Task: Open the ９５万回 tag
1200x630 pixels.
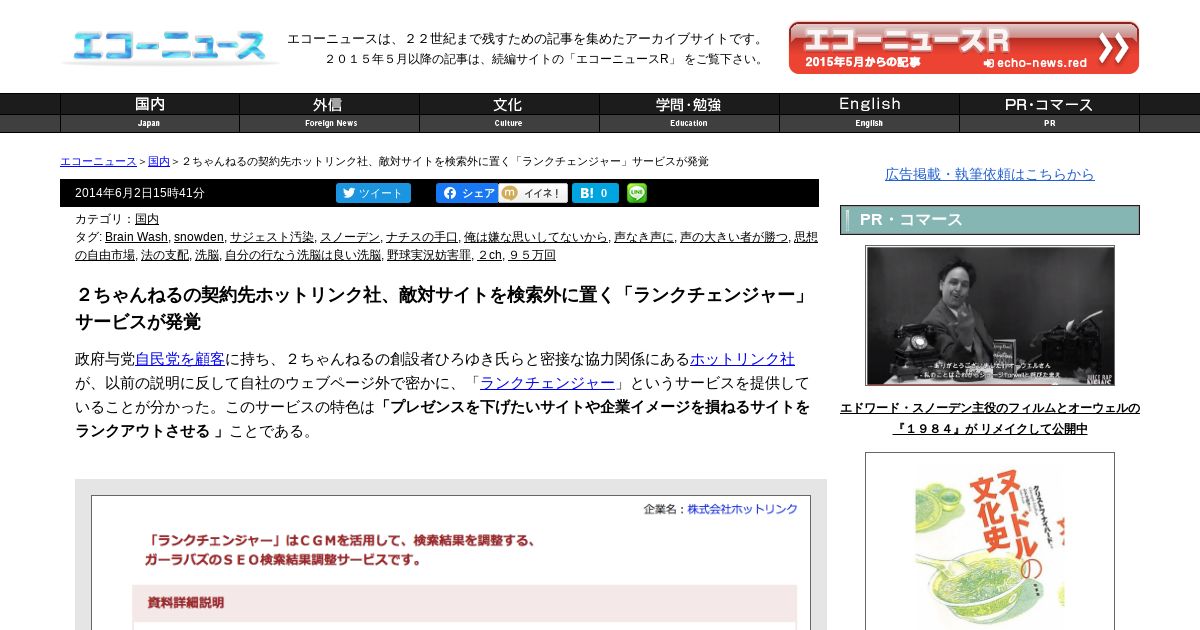Action: pos(532,255)
